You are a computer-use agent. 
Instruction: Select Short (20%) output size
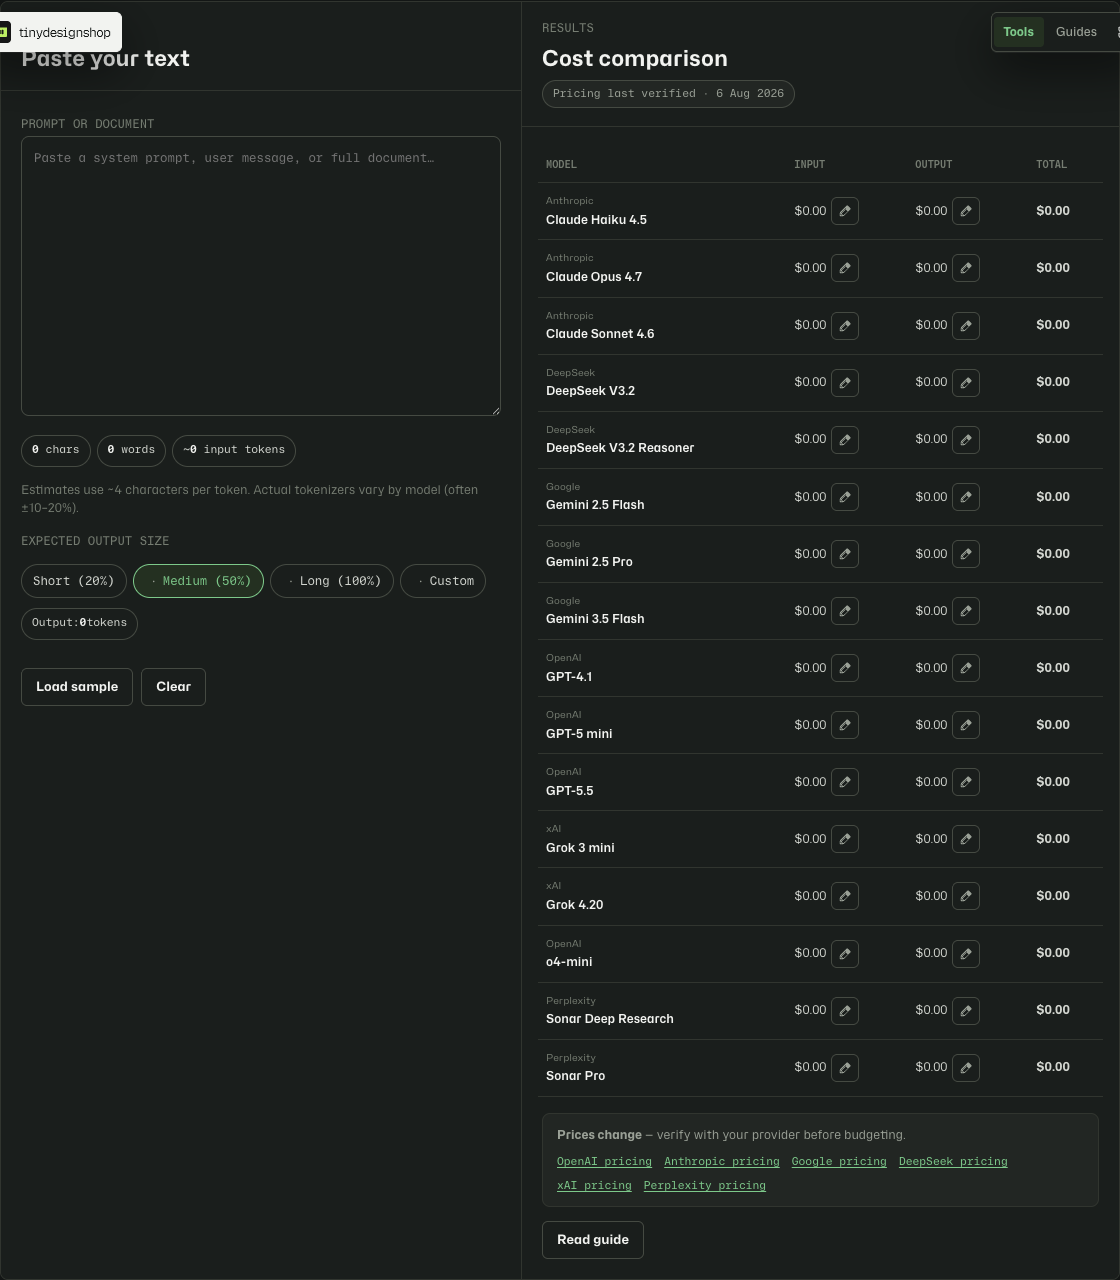[73, 581]
